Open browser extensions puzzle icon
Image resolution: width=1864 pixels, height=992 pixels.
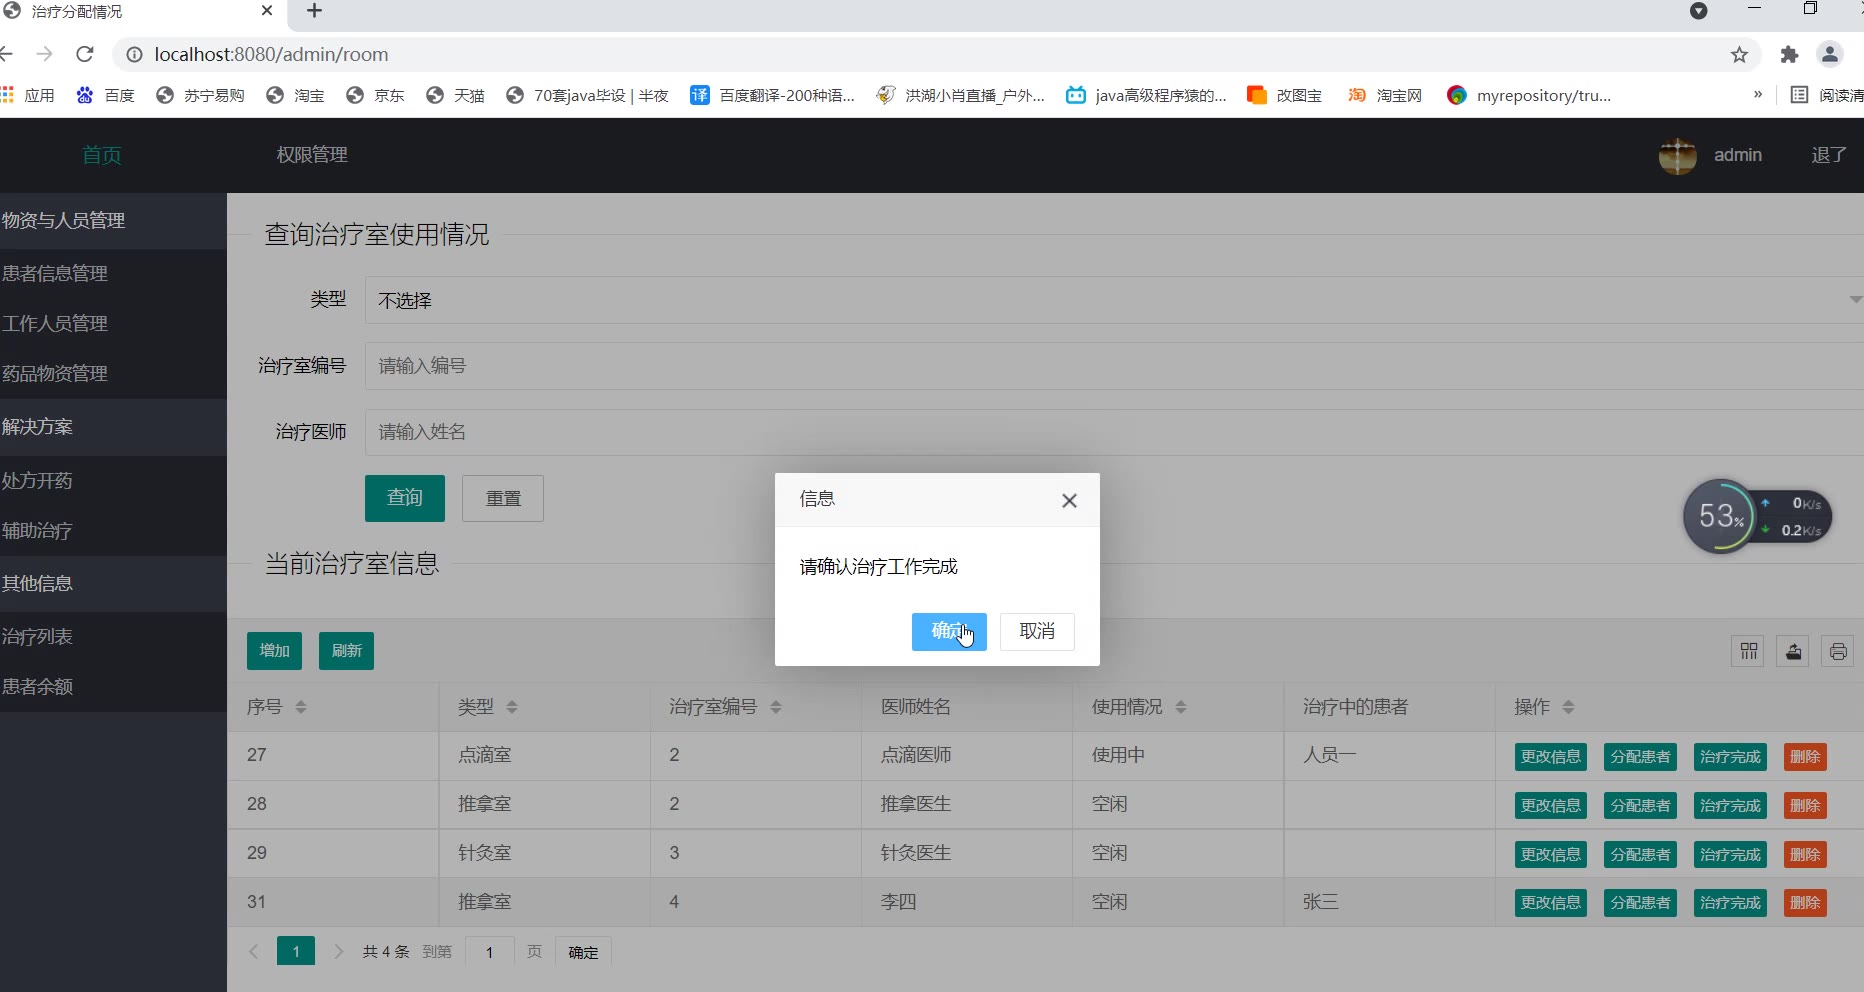pos(1789,54)
